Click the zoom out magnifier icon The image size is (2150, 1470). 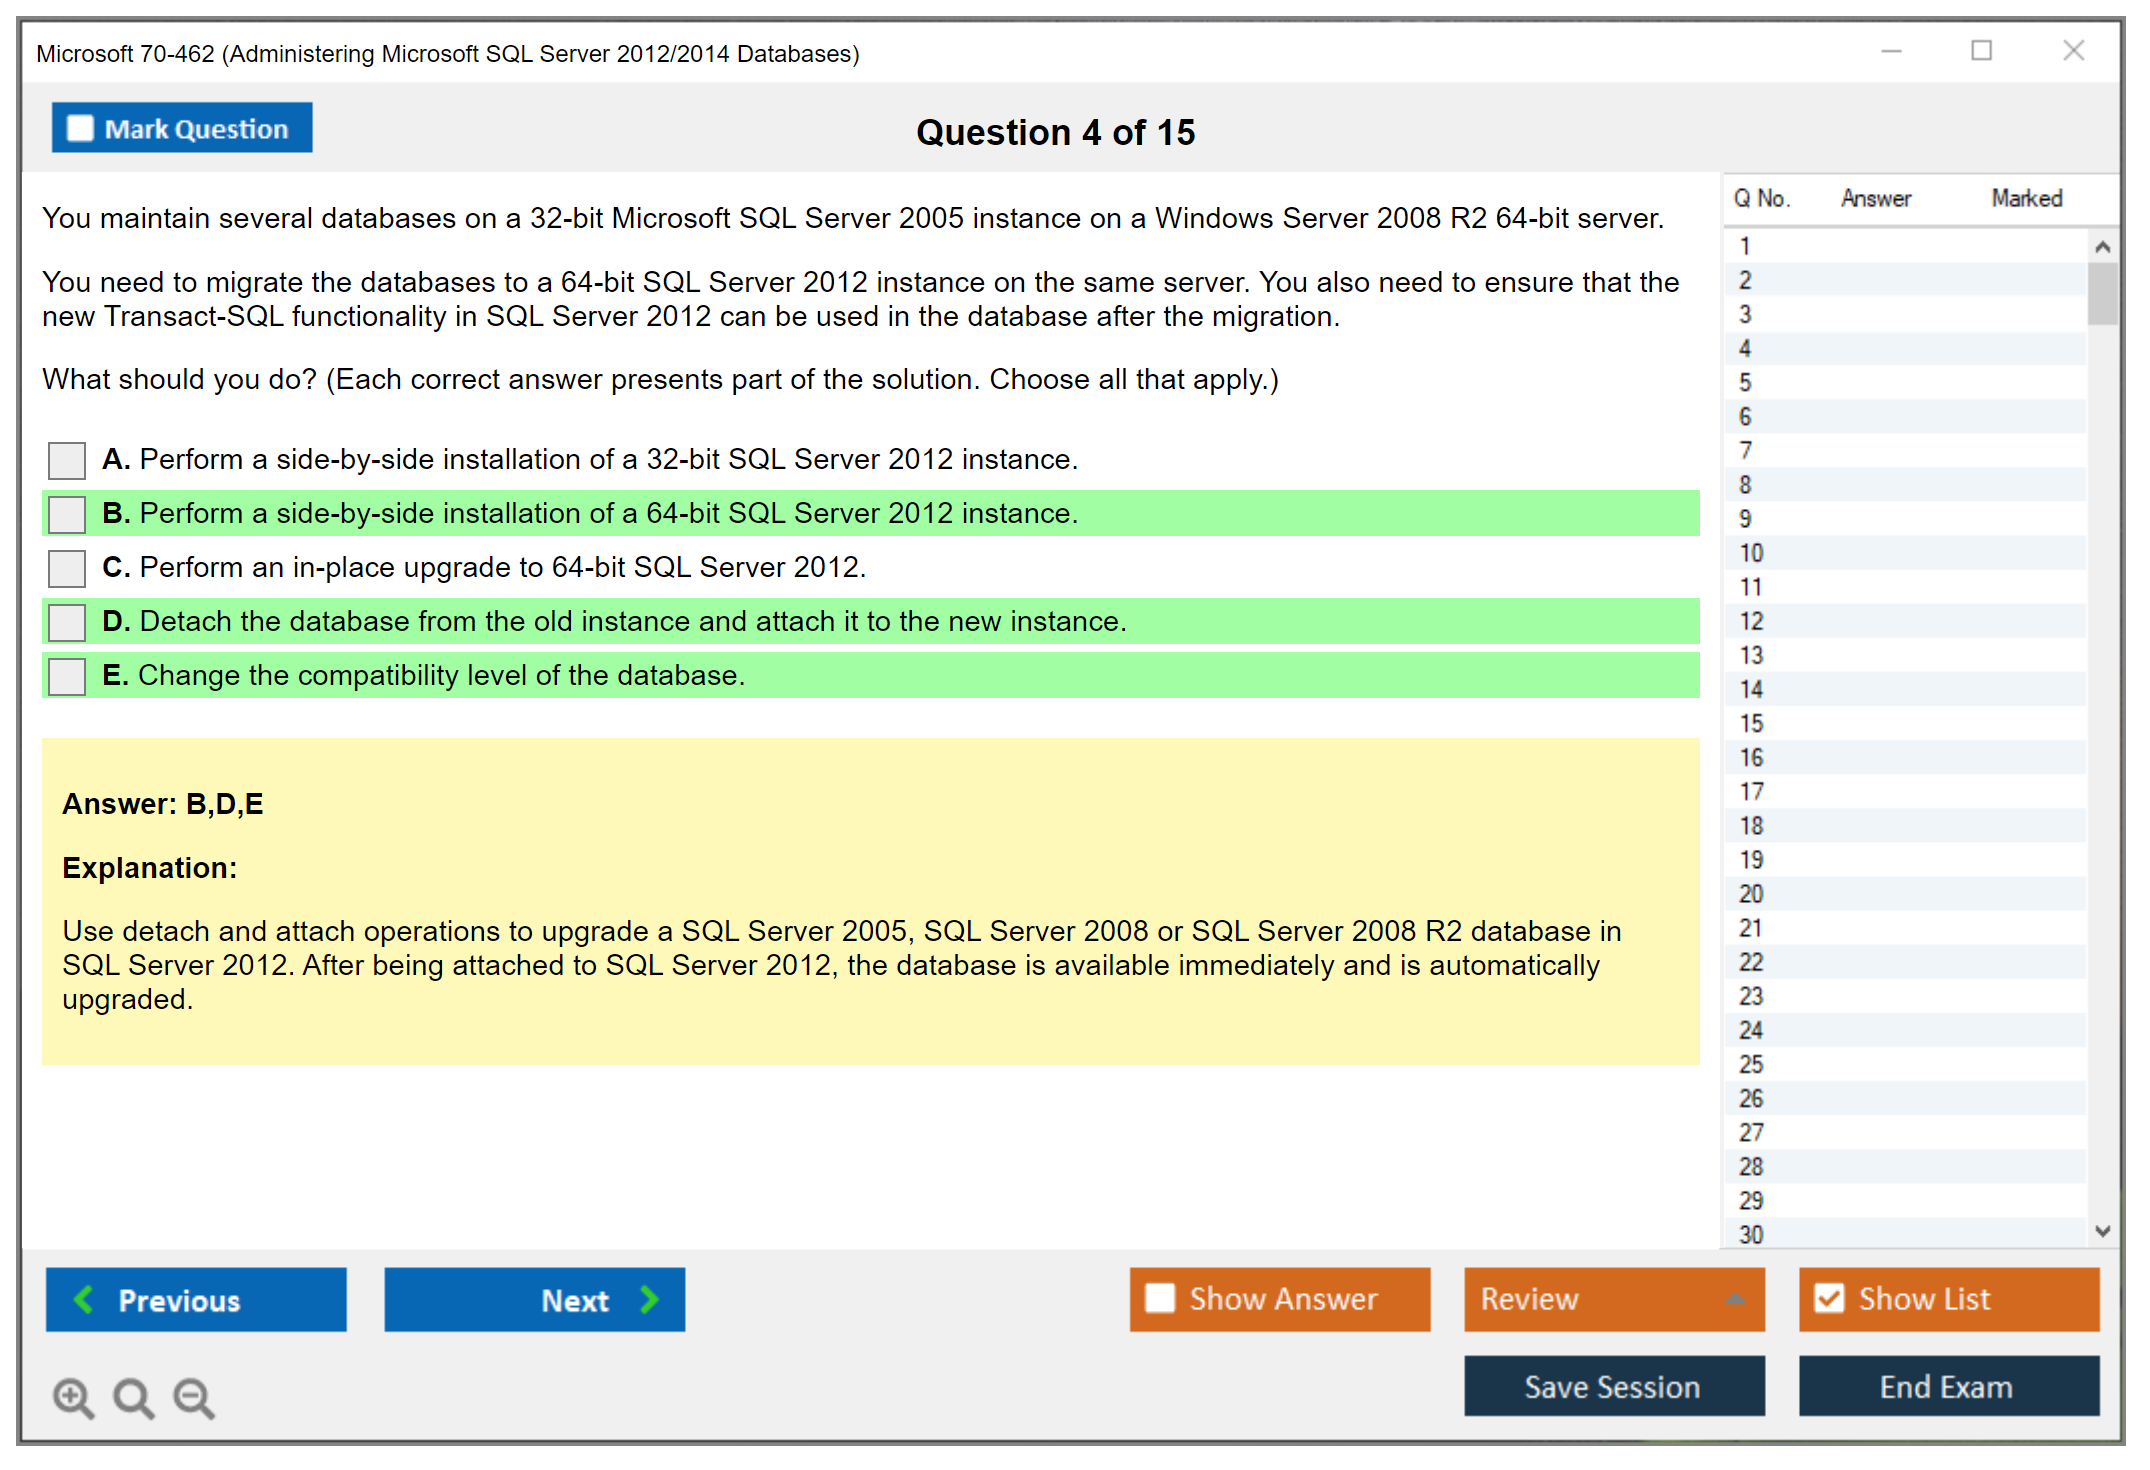[x=194, y=1397]
